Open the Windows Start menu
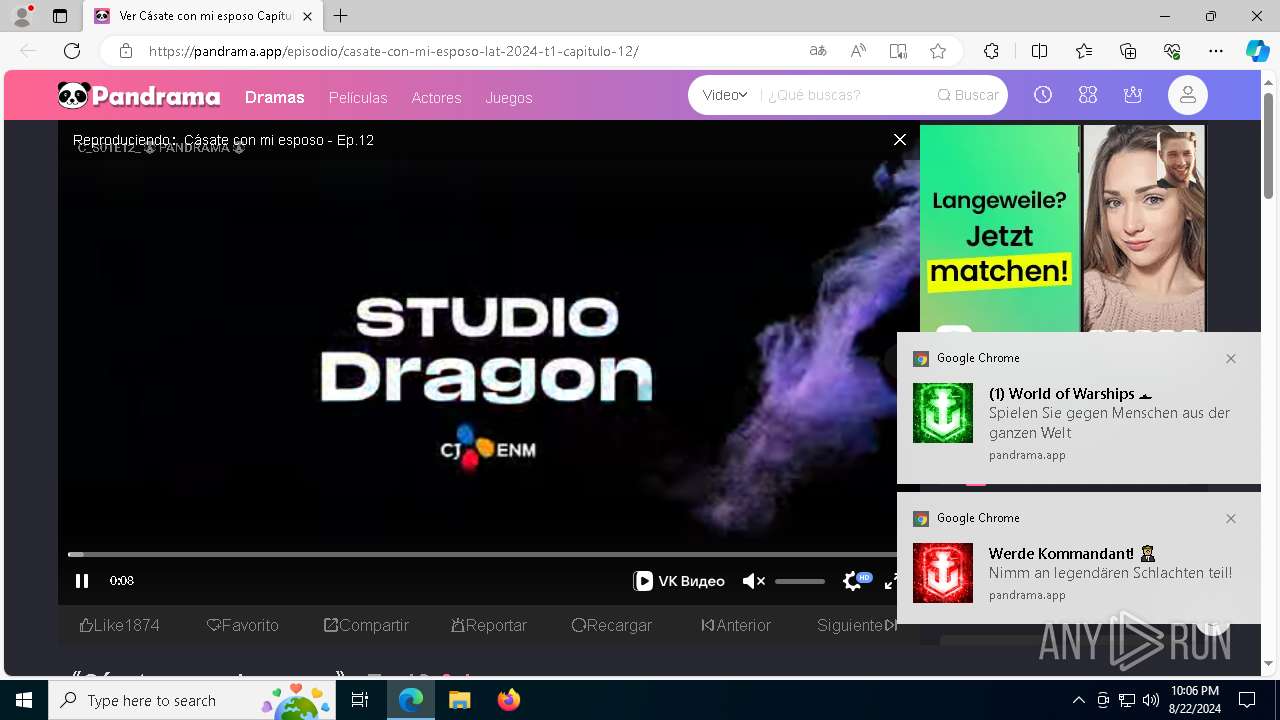 [24, 700]
